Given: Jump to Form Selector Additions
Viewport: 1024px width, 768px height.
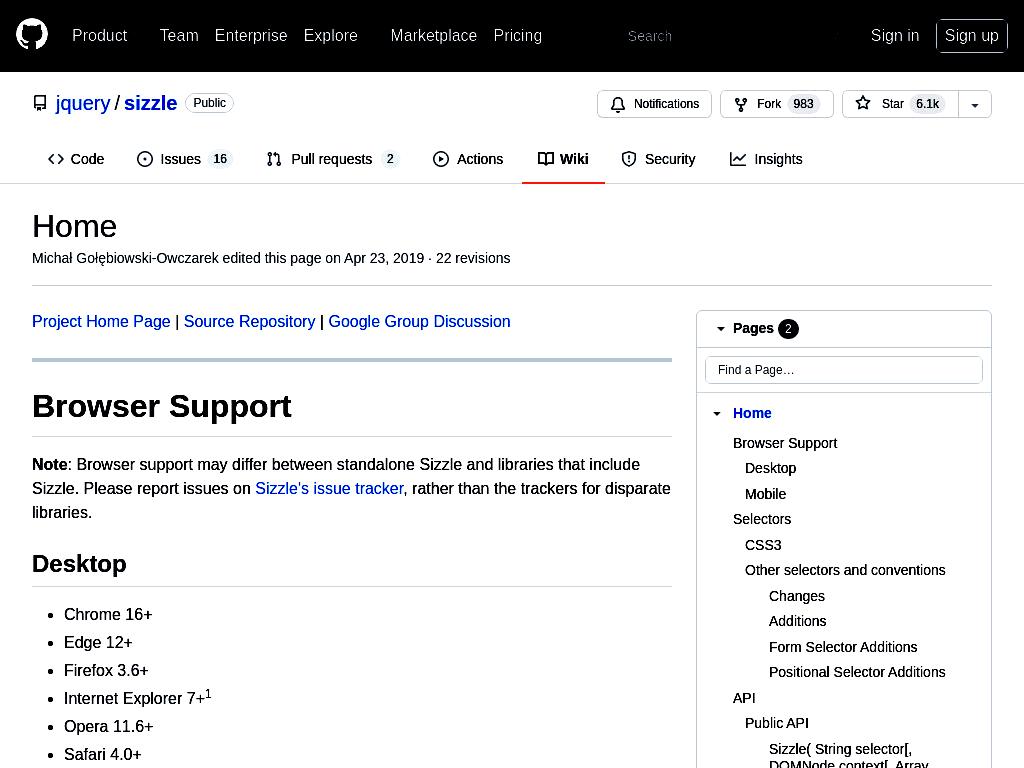Looking at the screenshot, I should click(842, 647).
